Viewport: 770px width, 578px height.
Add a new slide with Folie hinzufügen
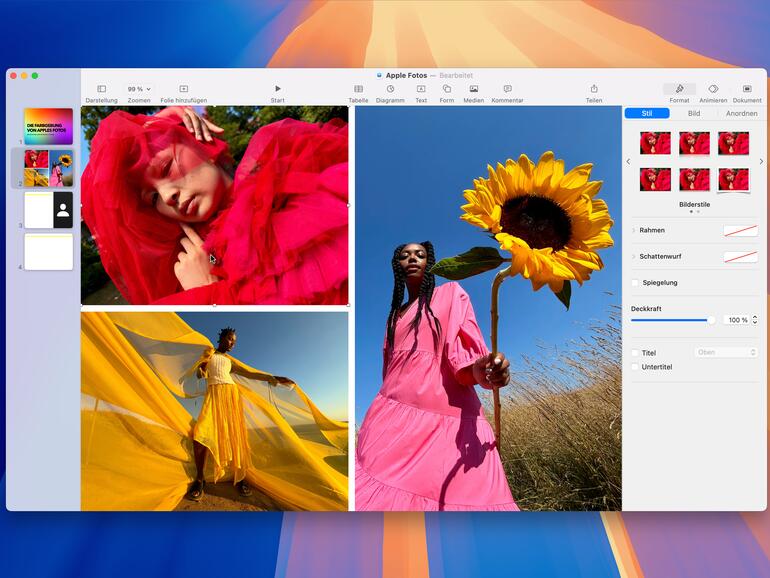[x=183, y=89]
